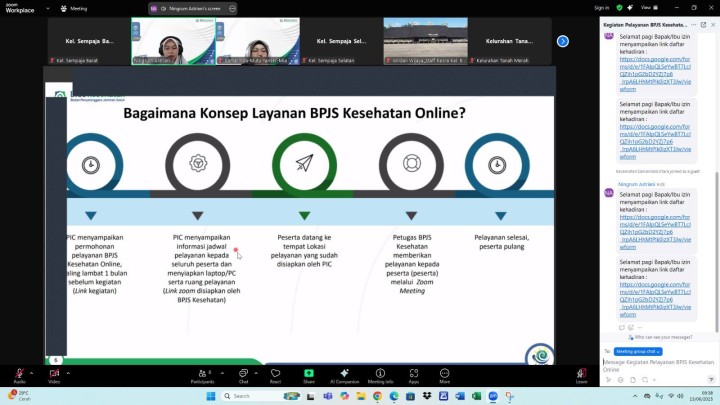This screenshot has width=720, height=405.
Task: Open the second Google Forms link in chat
Action: (655, 141)
